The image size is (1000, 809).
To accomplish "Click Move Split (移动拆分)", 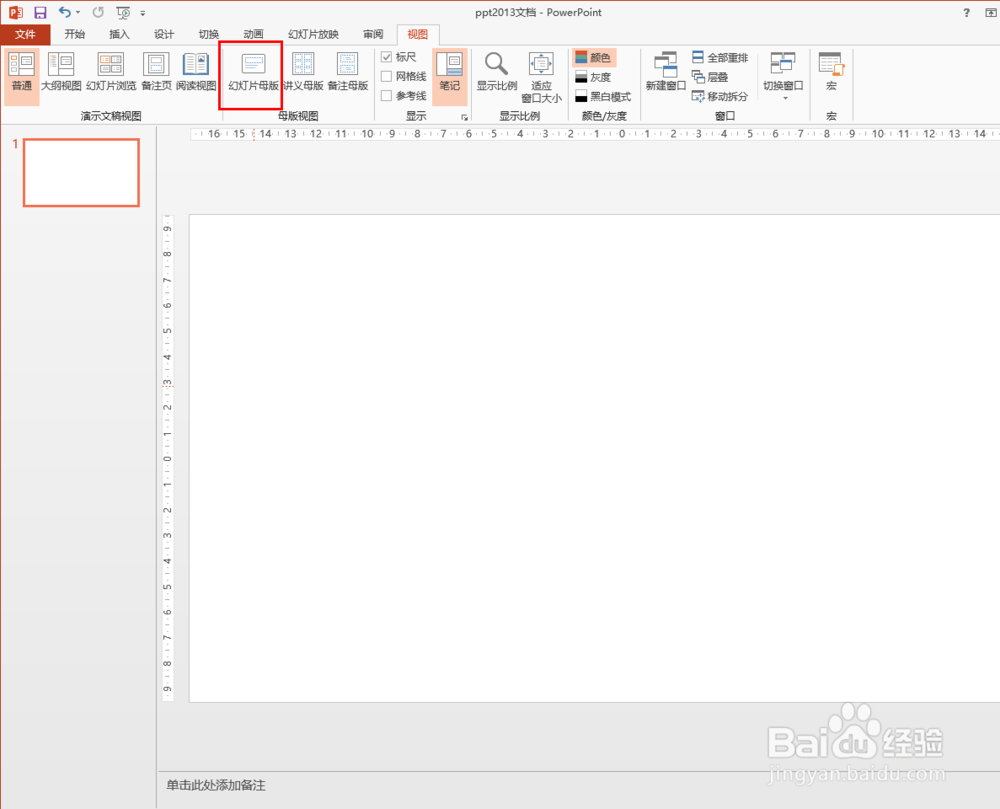I will pyautogui.click(x=719, y=96).
